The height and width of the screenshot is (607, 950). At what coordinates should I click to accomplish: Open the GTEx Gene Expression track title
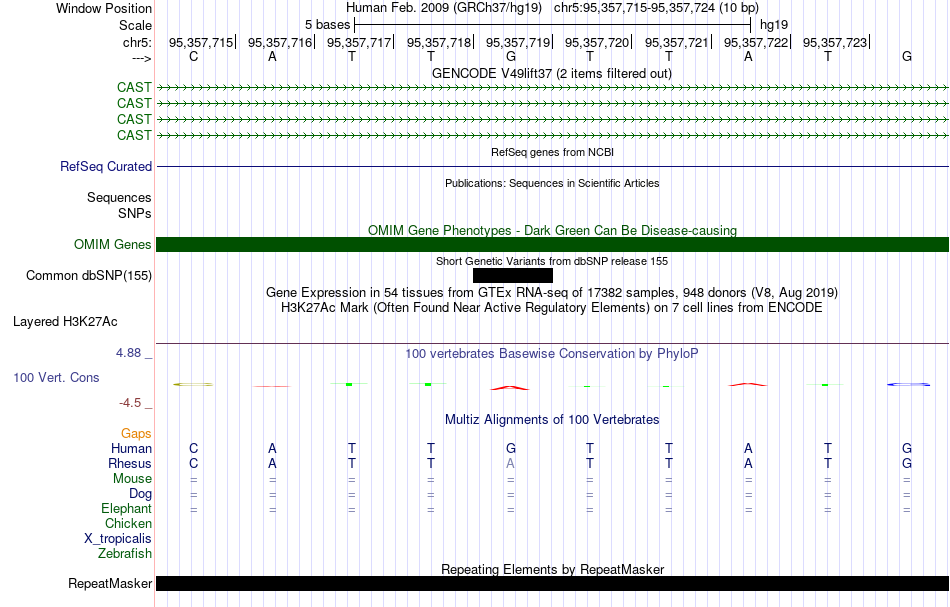point(552,293)
